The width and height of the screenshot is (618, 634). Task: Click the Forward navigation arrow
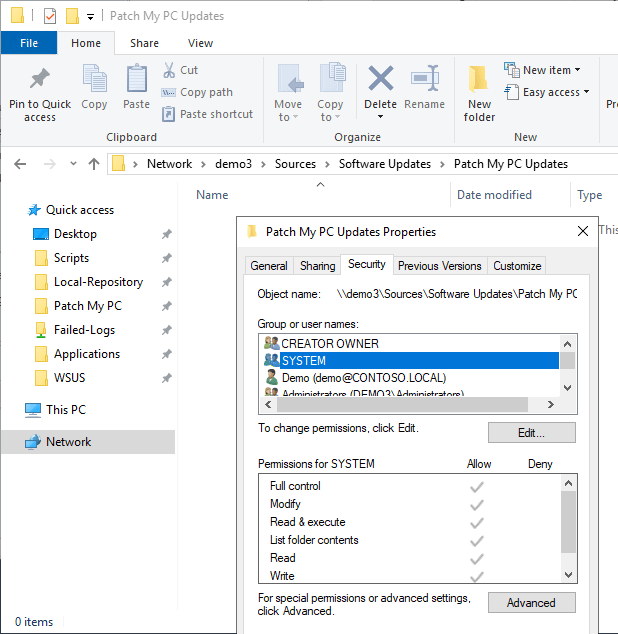click(x=49, y=164)
